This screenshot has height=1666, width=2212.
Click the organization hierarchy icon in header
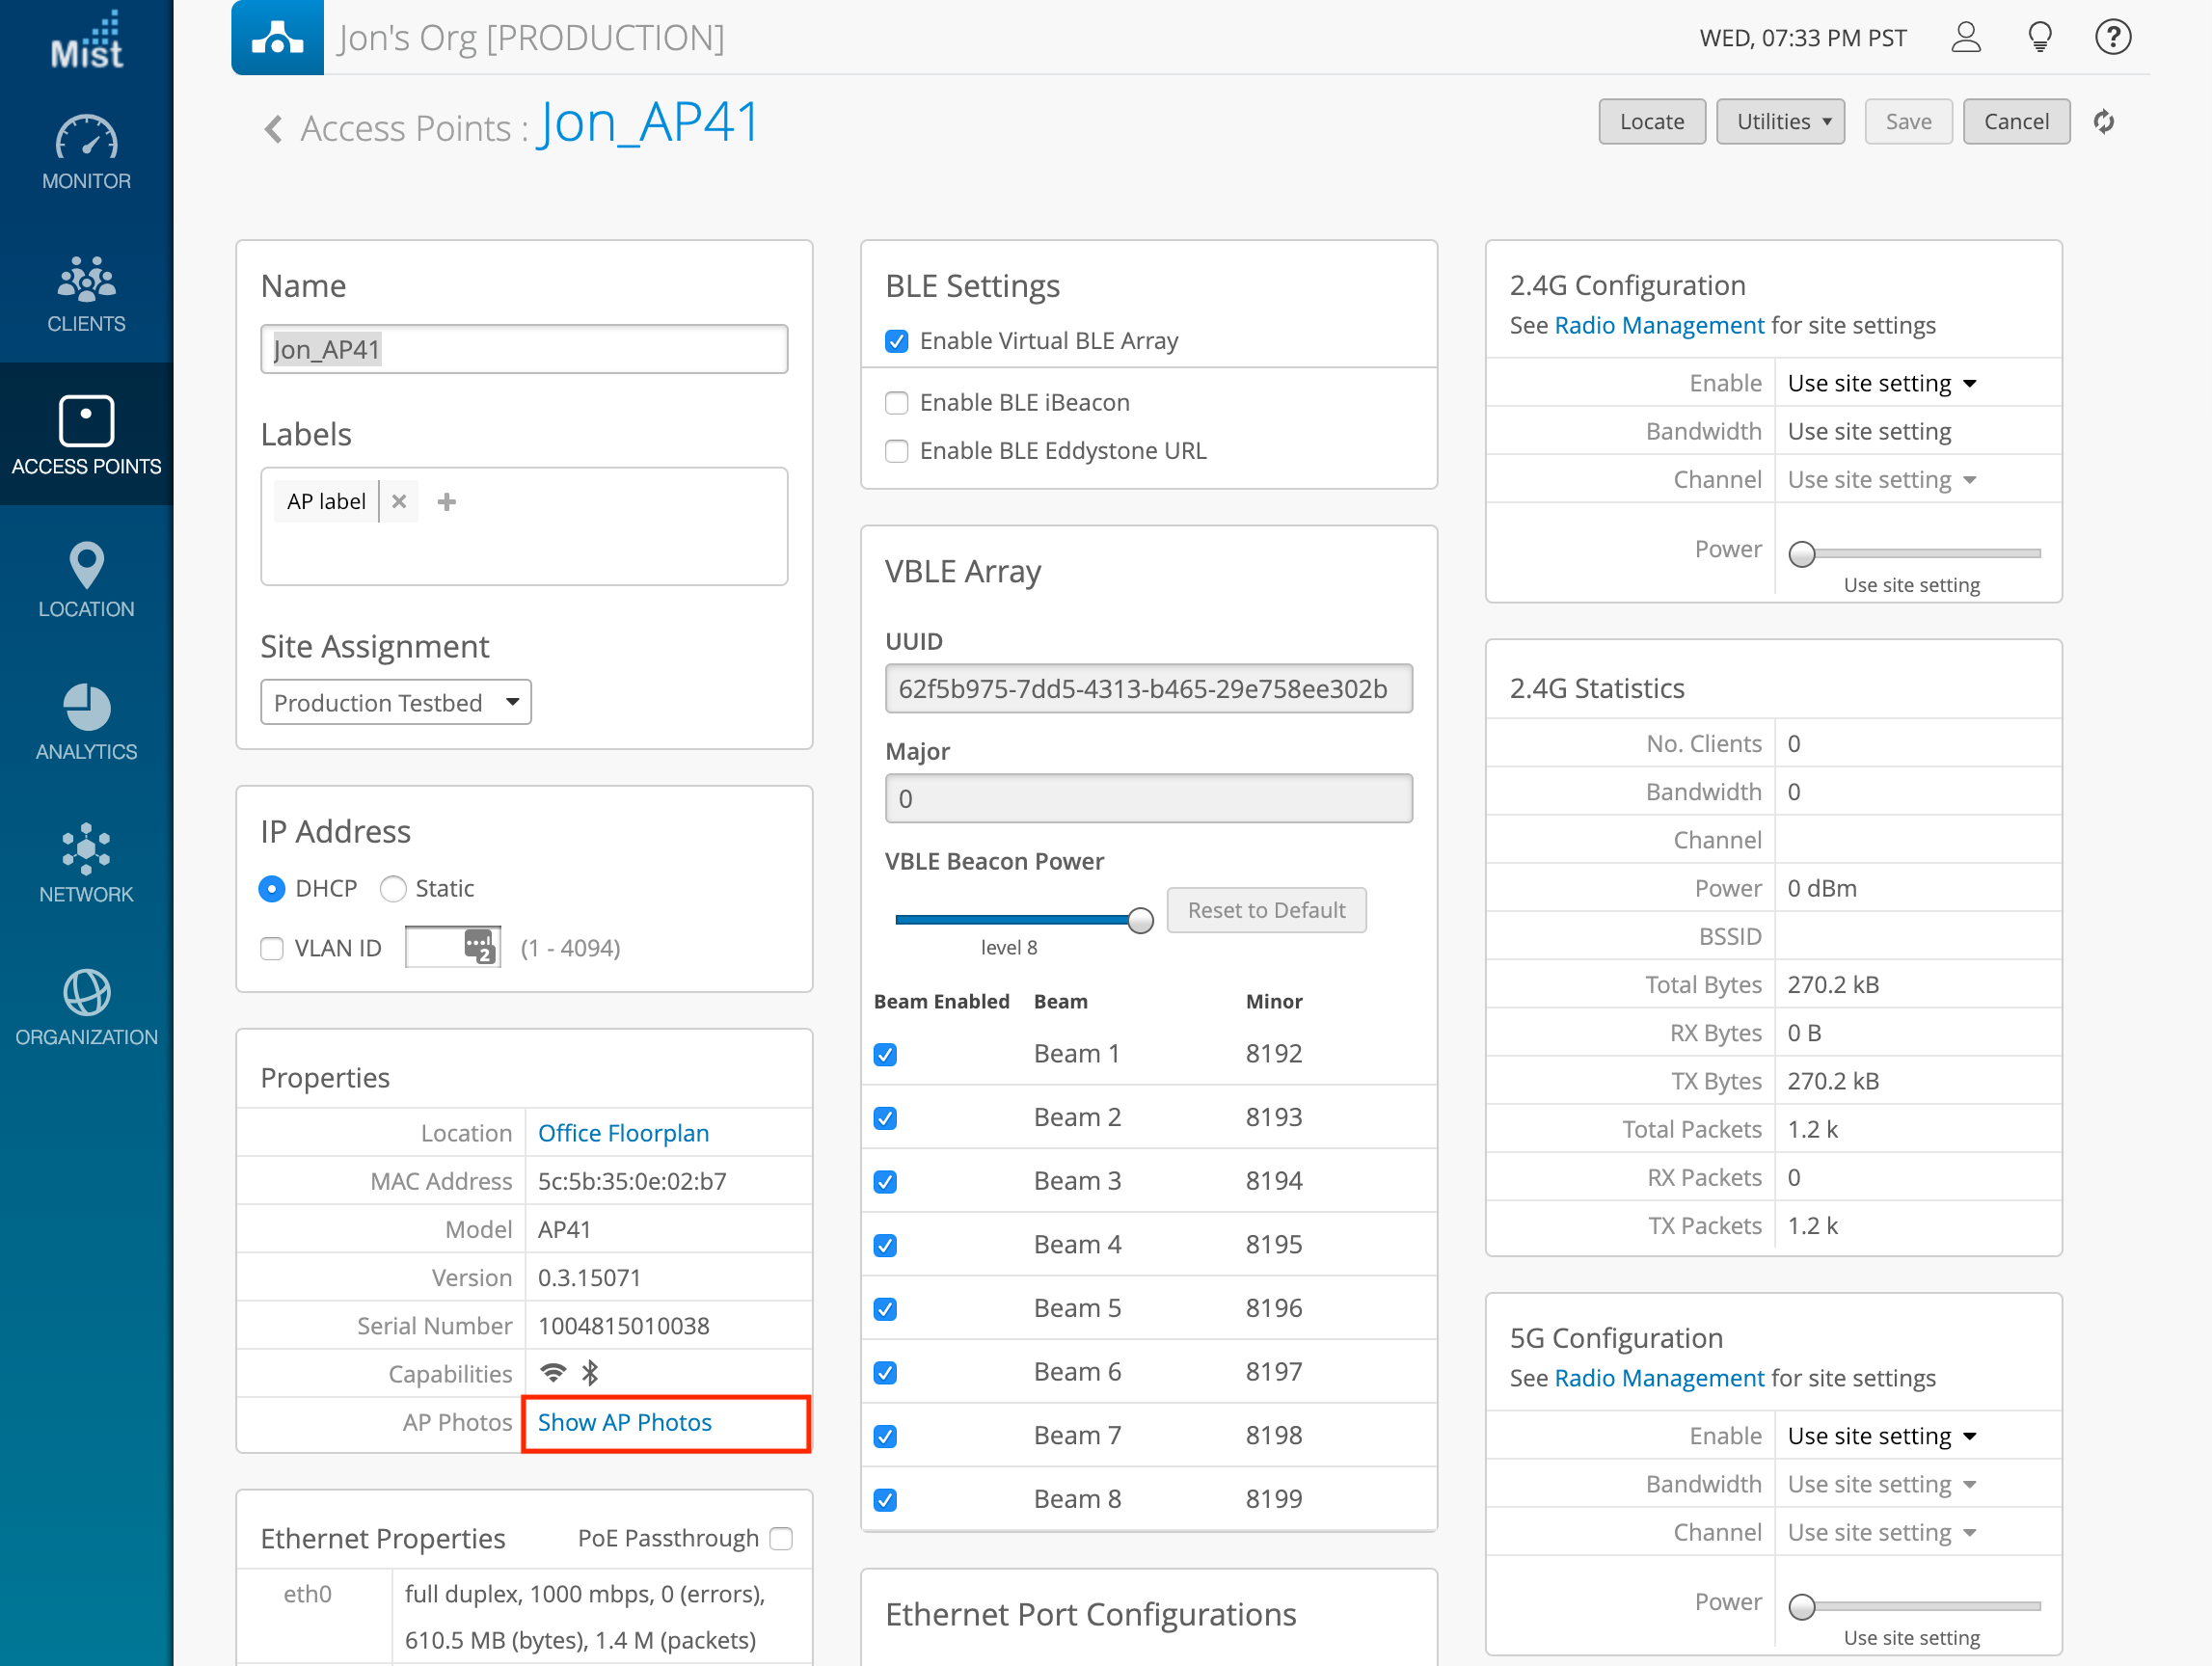point(277,38)
